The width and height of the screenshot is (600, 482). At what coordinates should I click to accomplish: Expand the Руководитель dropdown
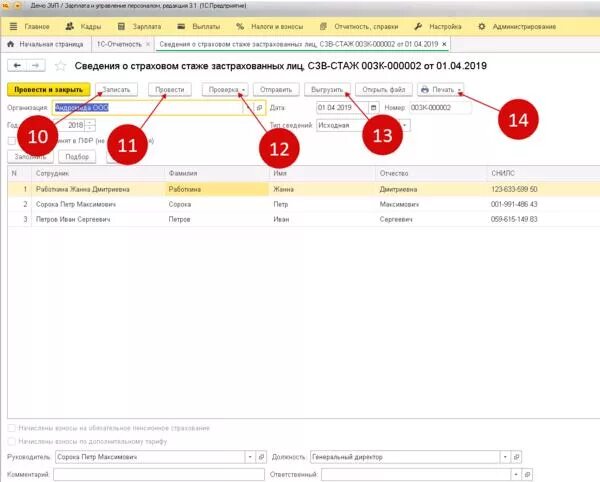[x=250, y=457]
